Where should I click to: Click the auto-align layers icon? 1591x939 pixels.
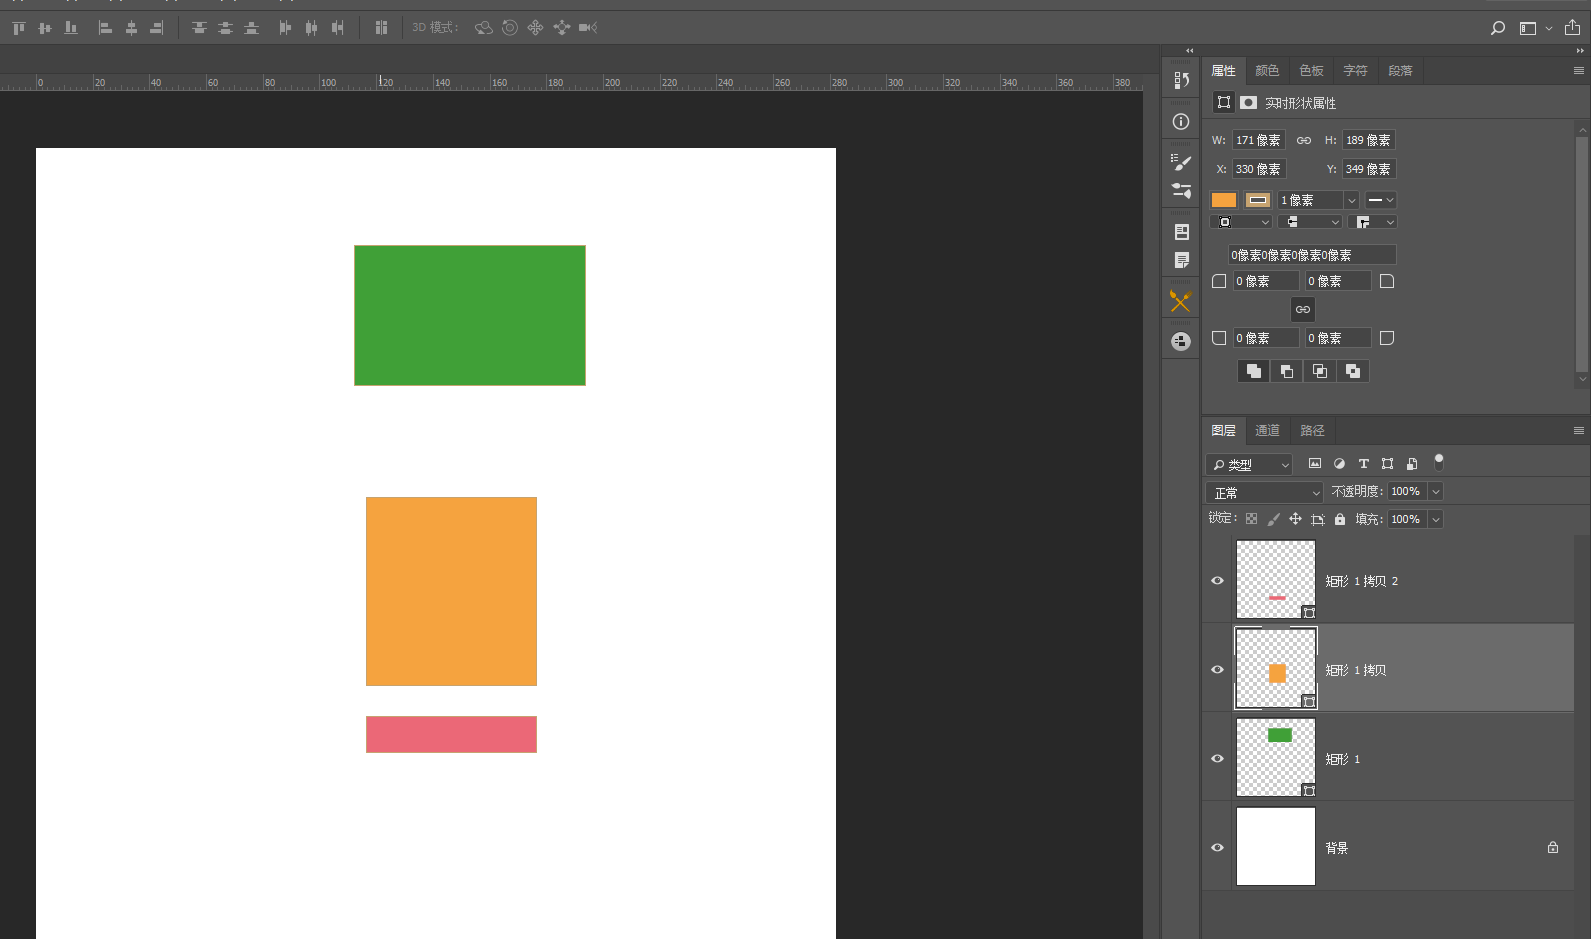click(x=381, y=28)
